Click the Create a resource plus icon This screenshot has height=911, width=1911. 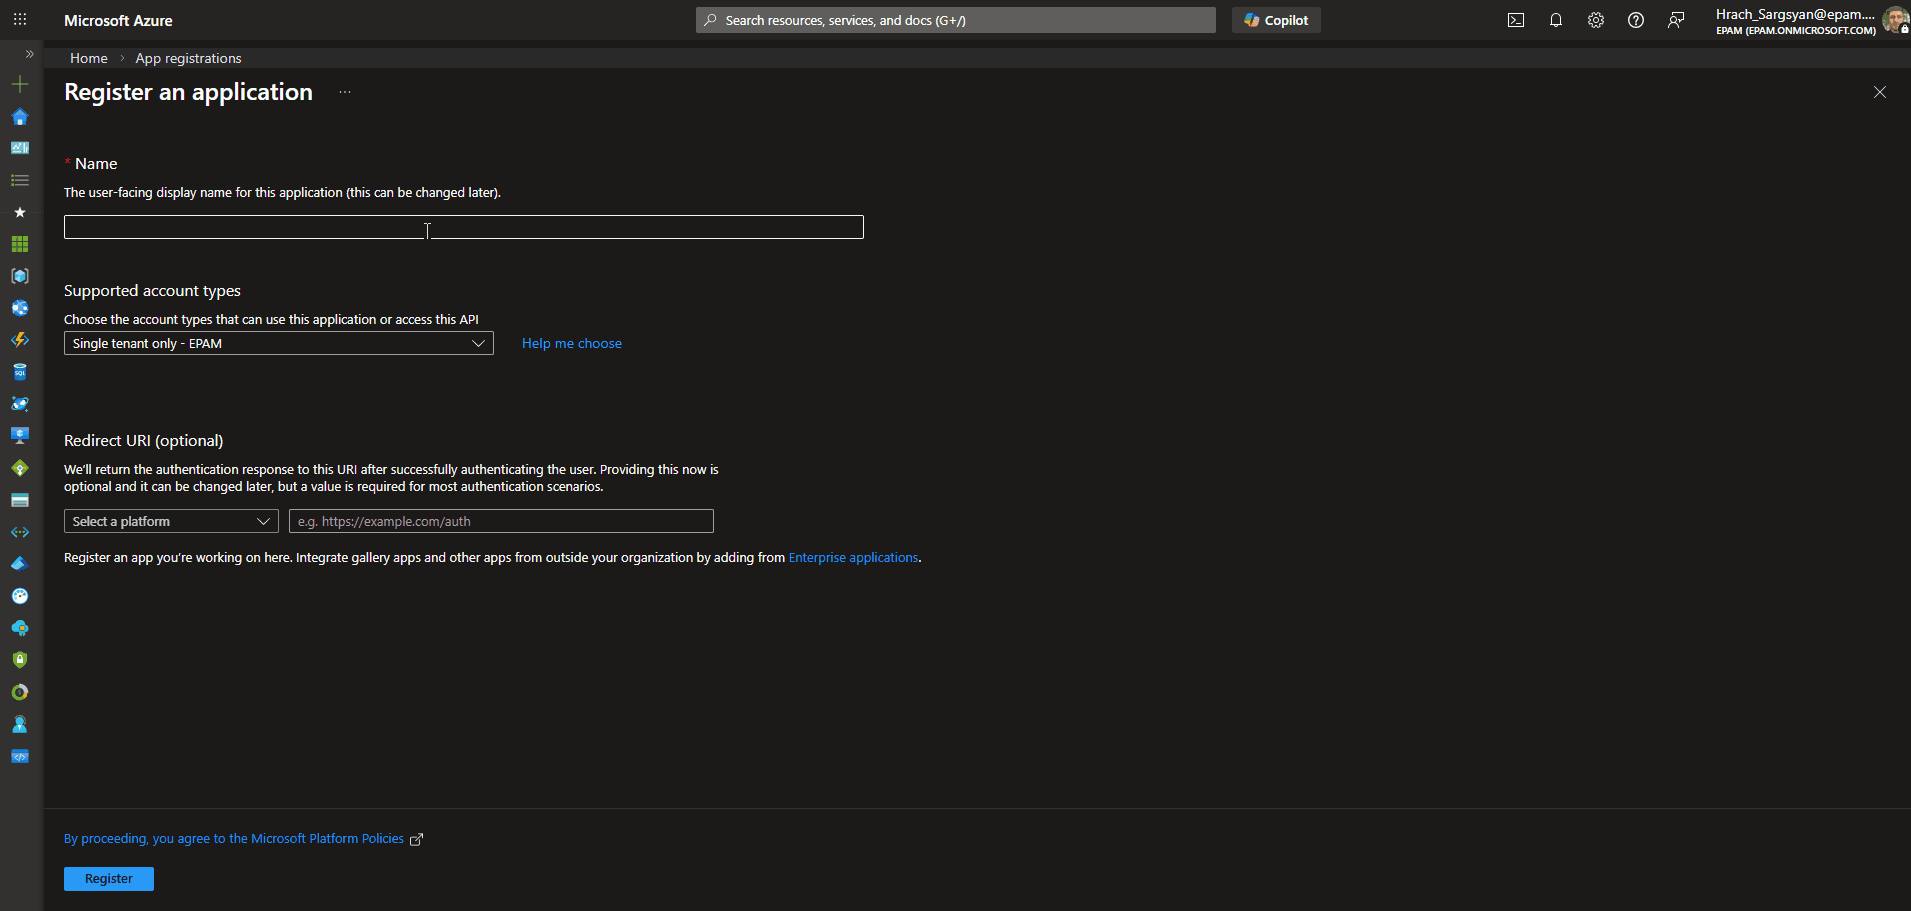point(19,84)
